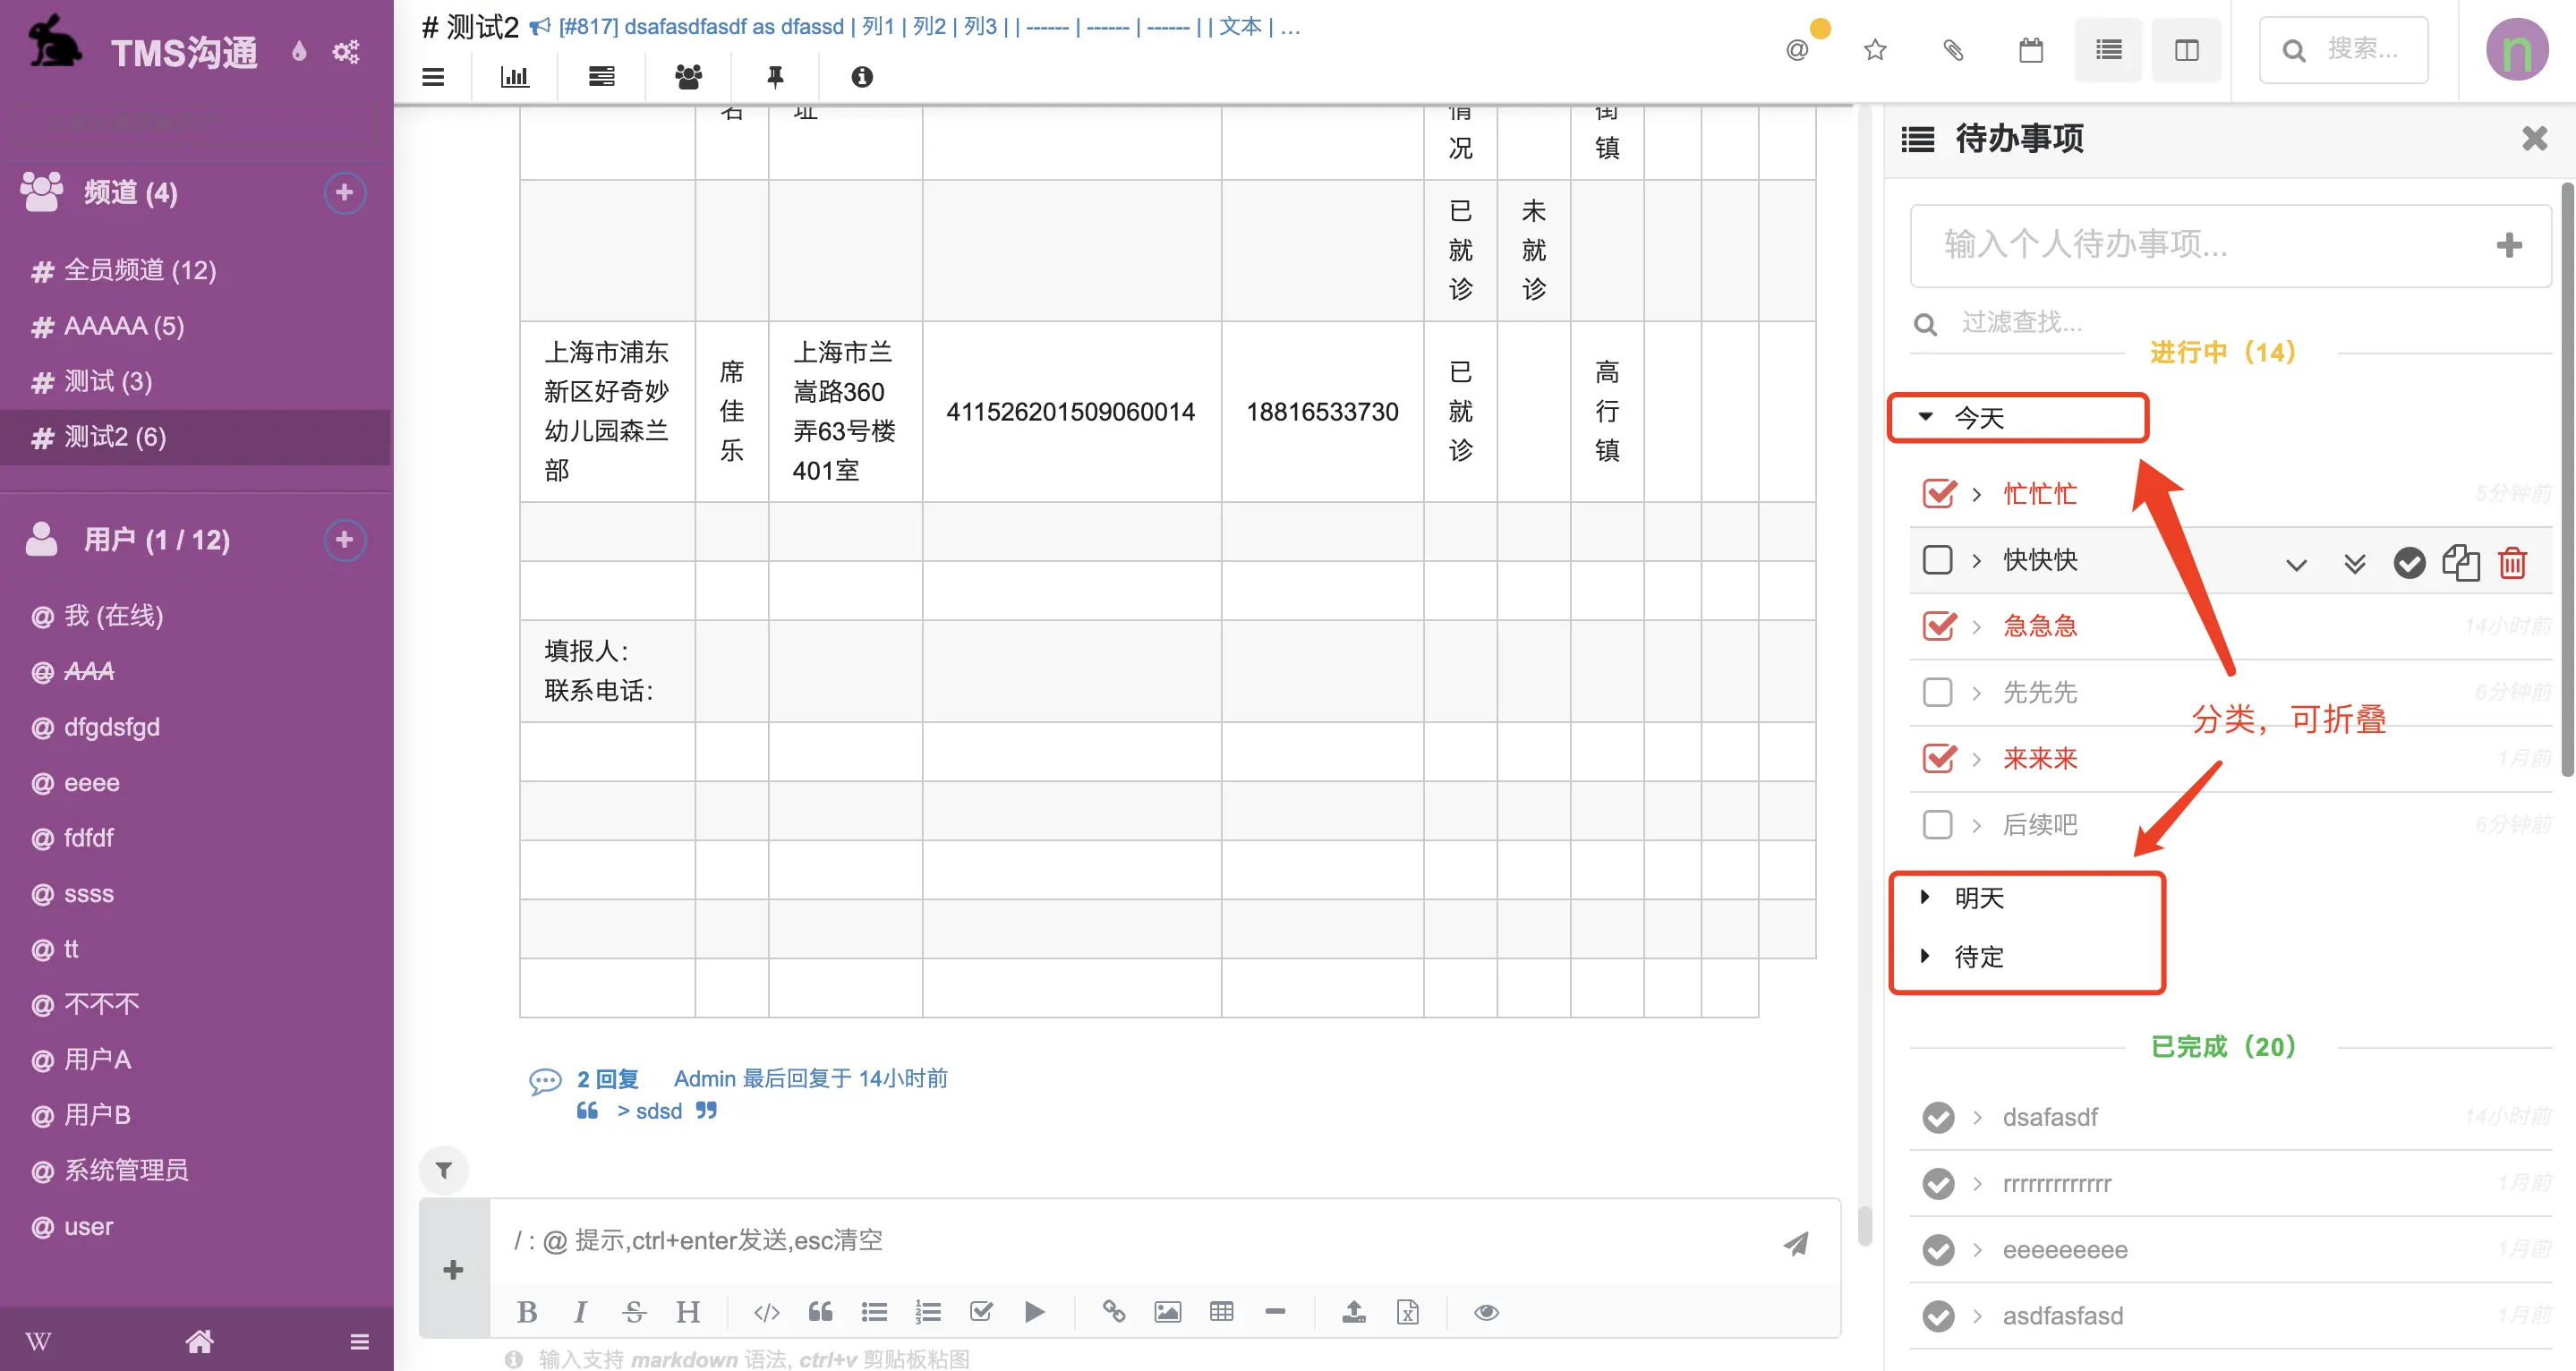Click the top search box
The height and width of the screenshot is (1371, 2576).
pos(2343,49)
